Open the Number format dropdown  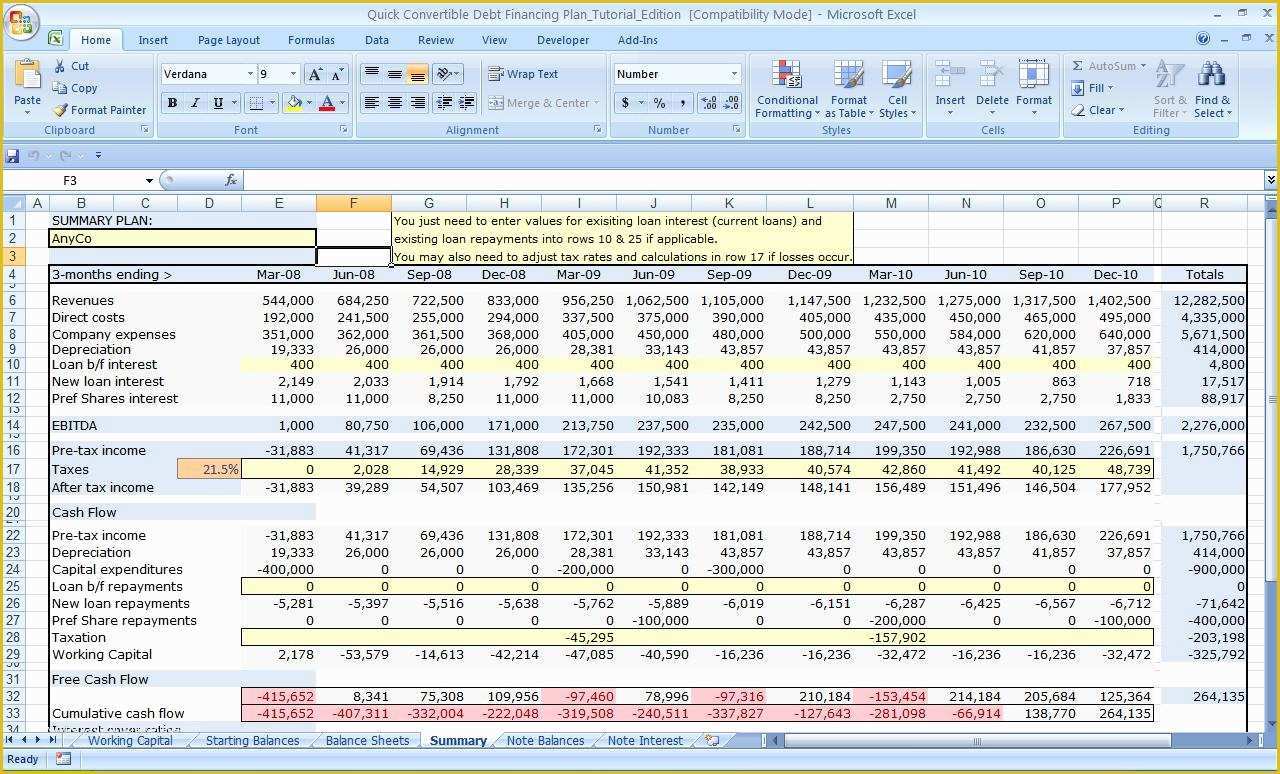(734, 74)
